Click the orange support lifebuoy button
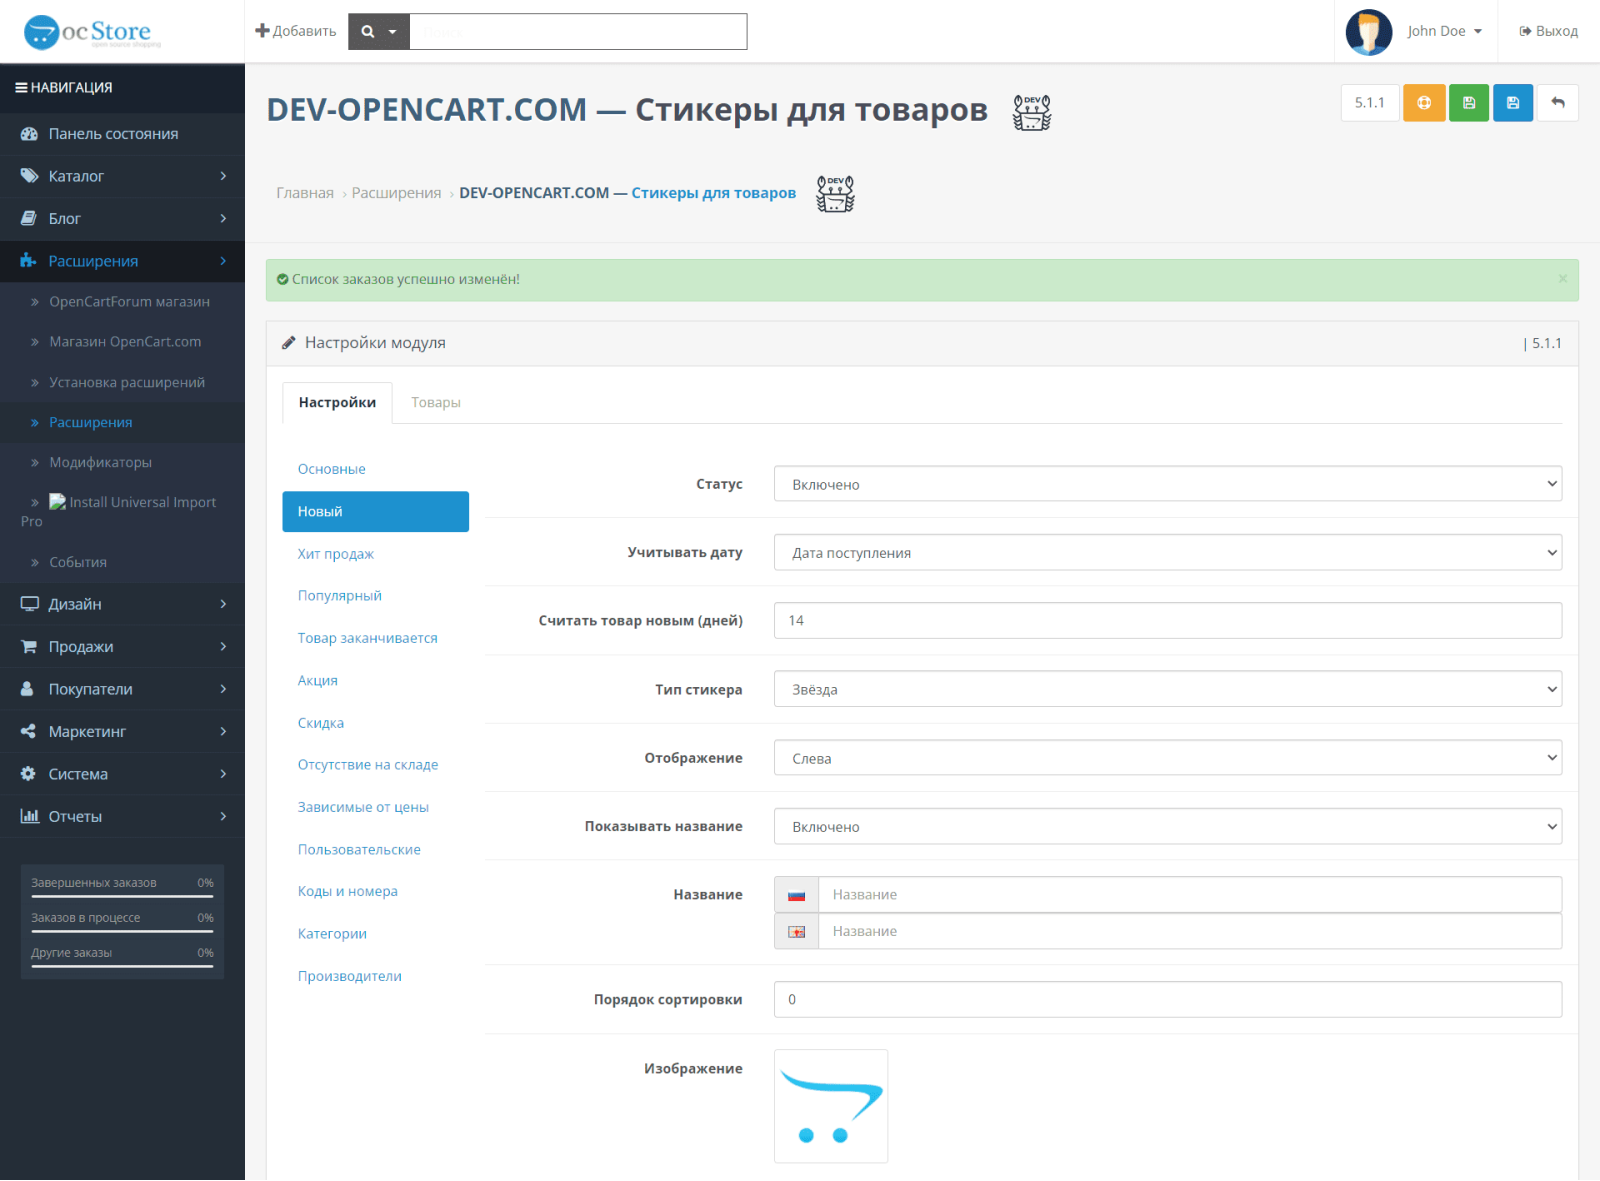 click(x=1424, y=103)
